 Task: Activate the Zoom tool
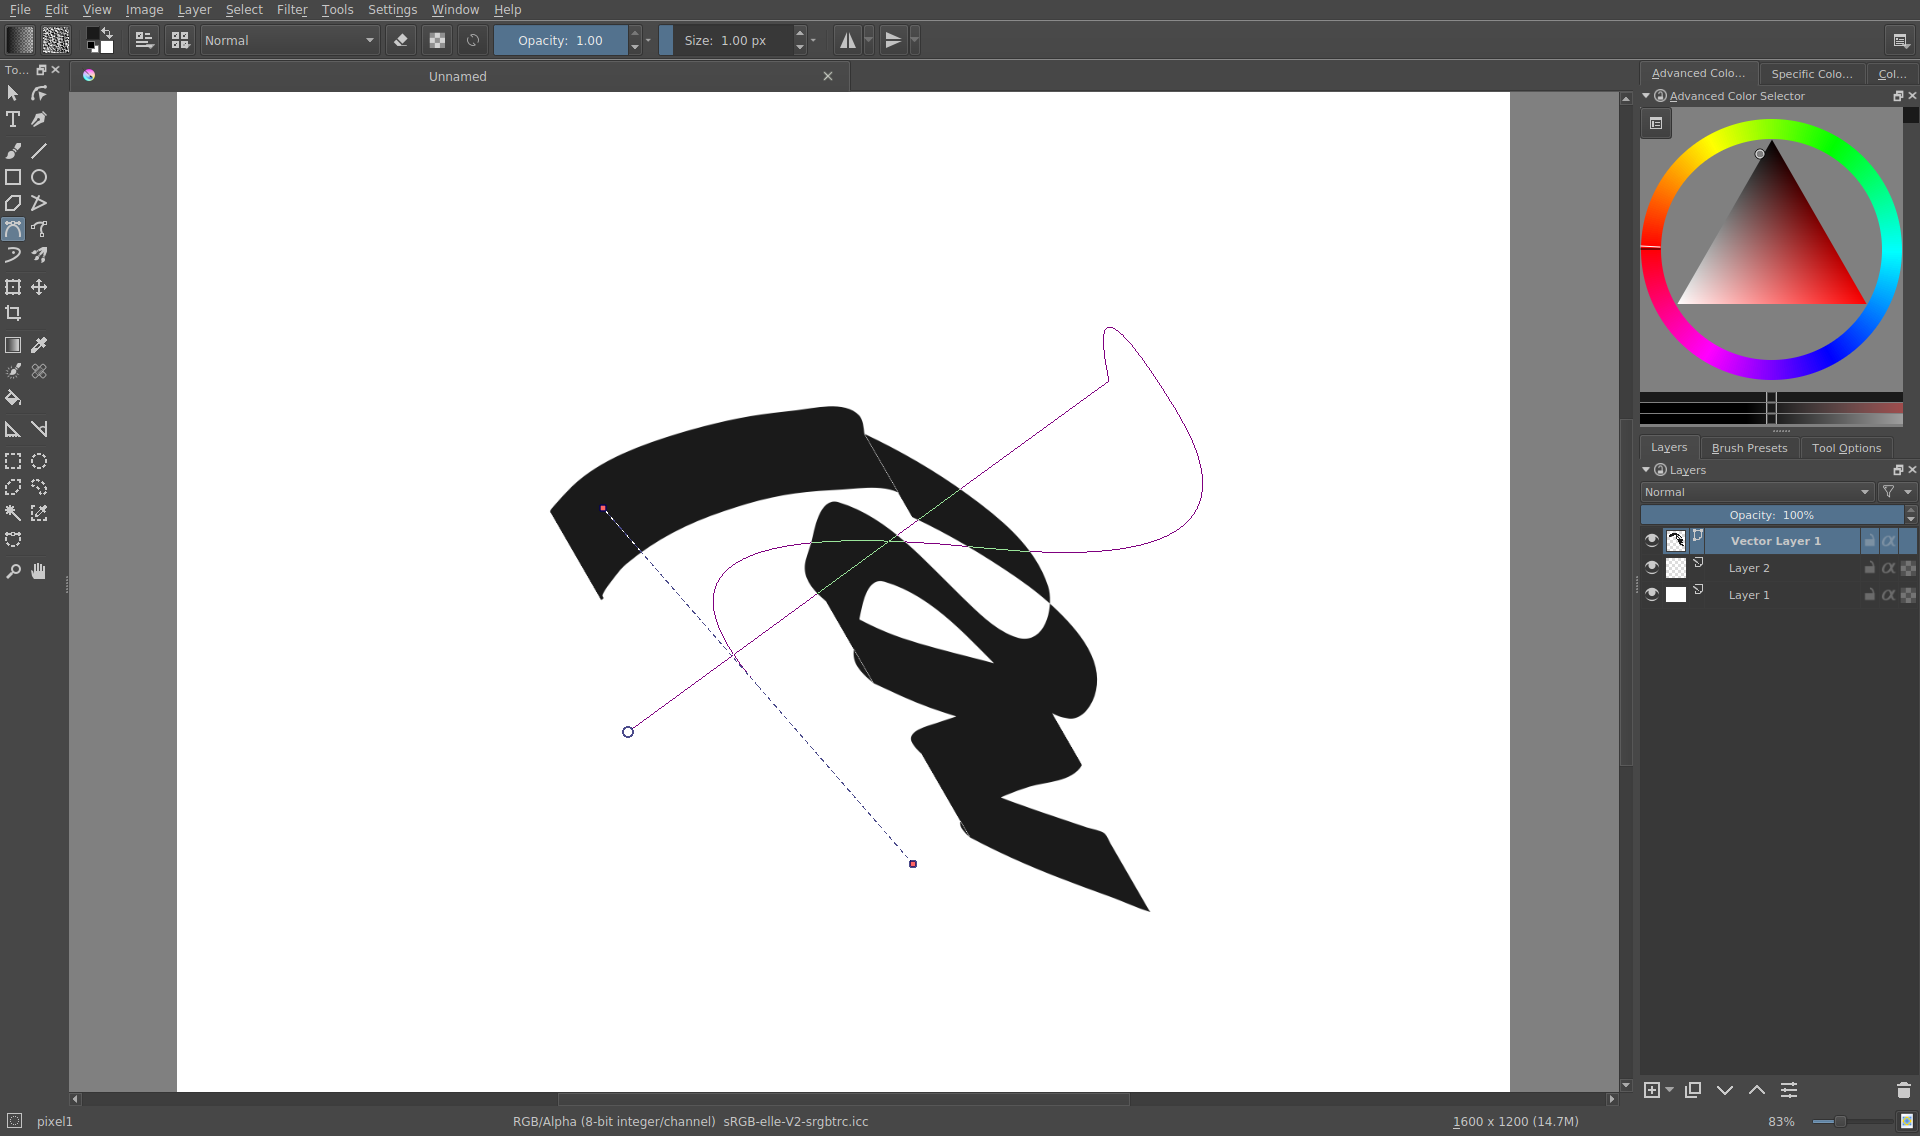point(13,571)
